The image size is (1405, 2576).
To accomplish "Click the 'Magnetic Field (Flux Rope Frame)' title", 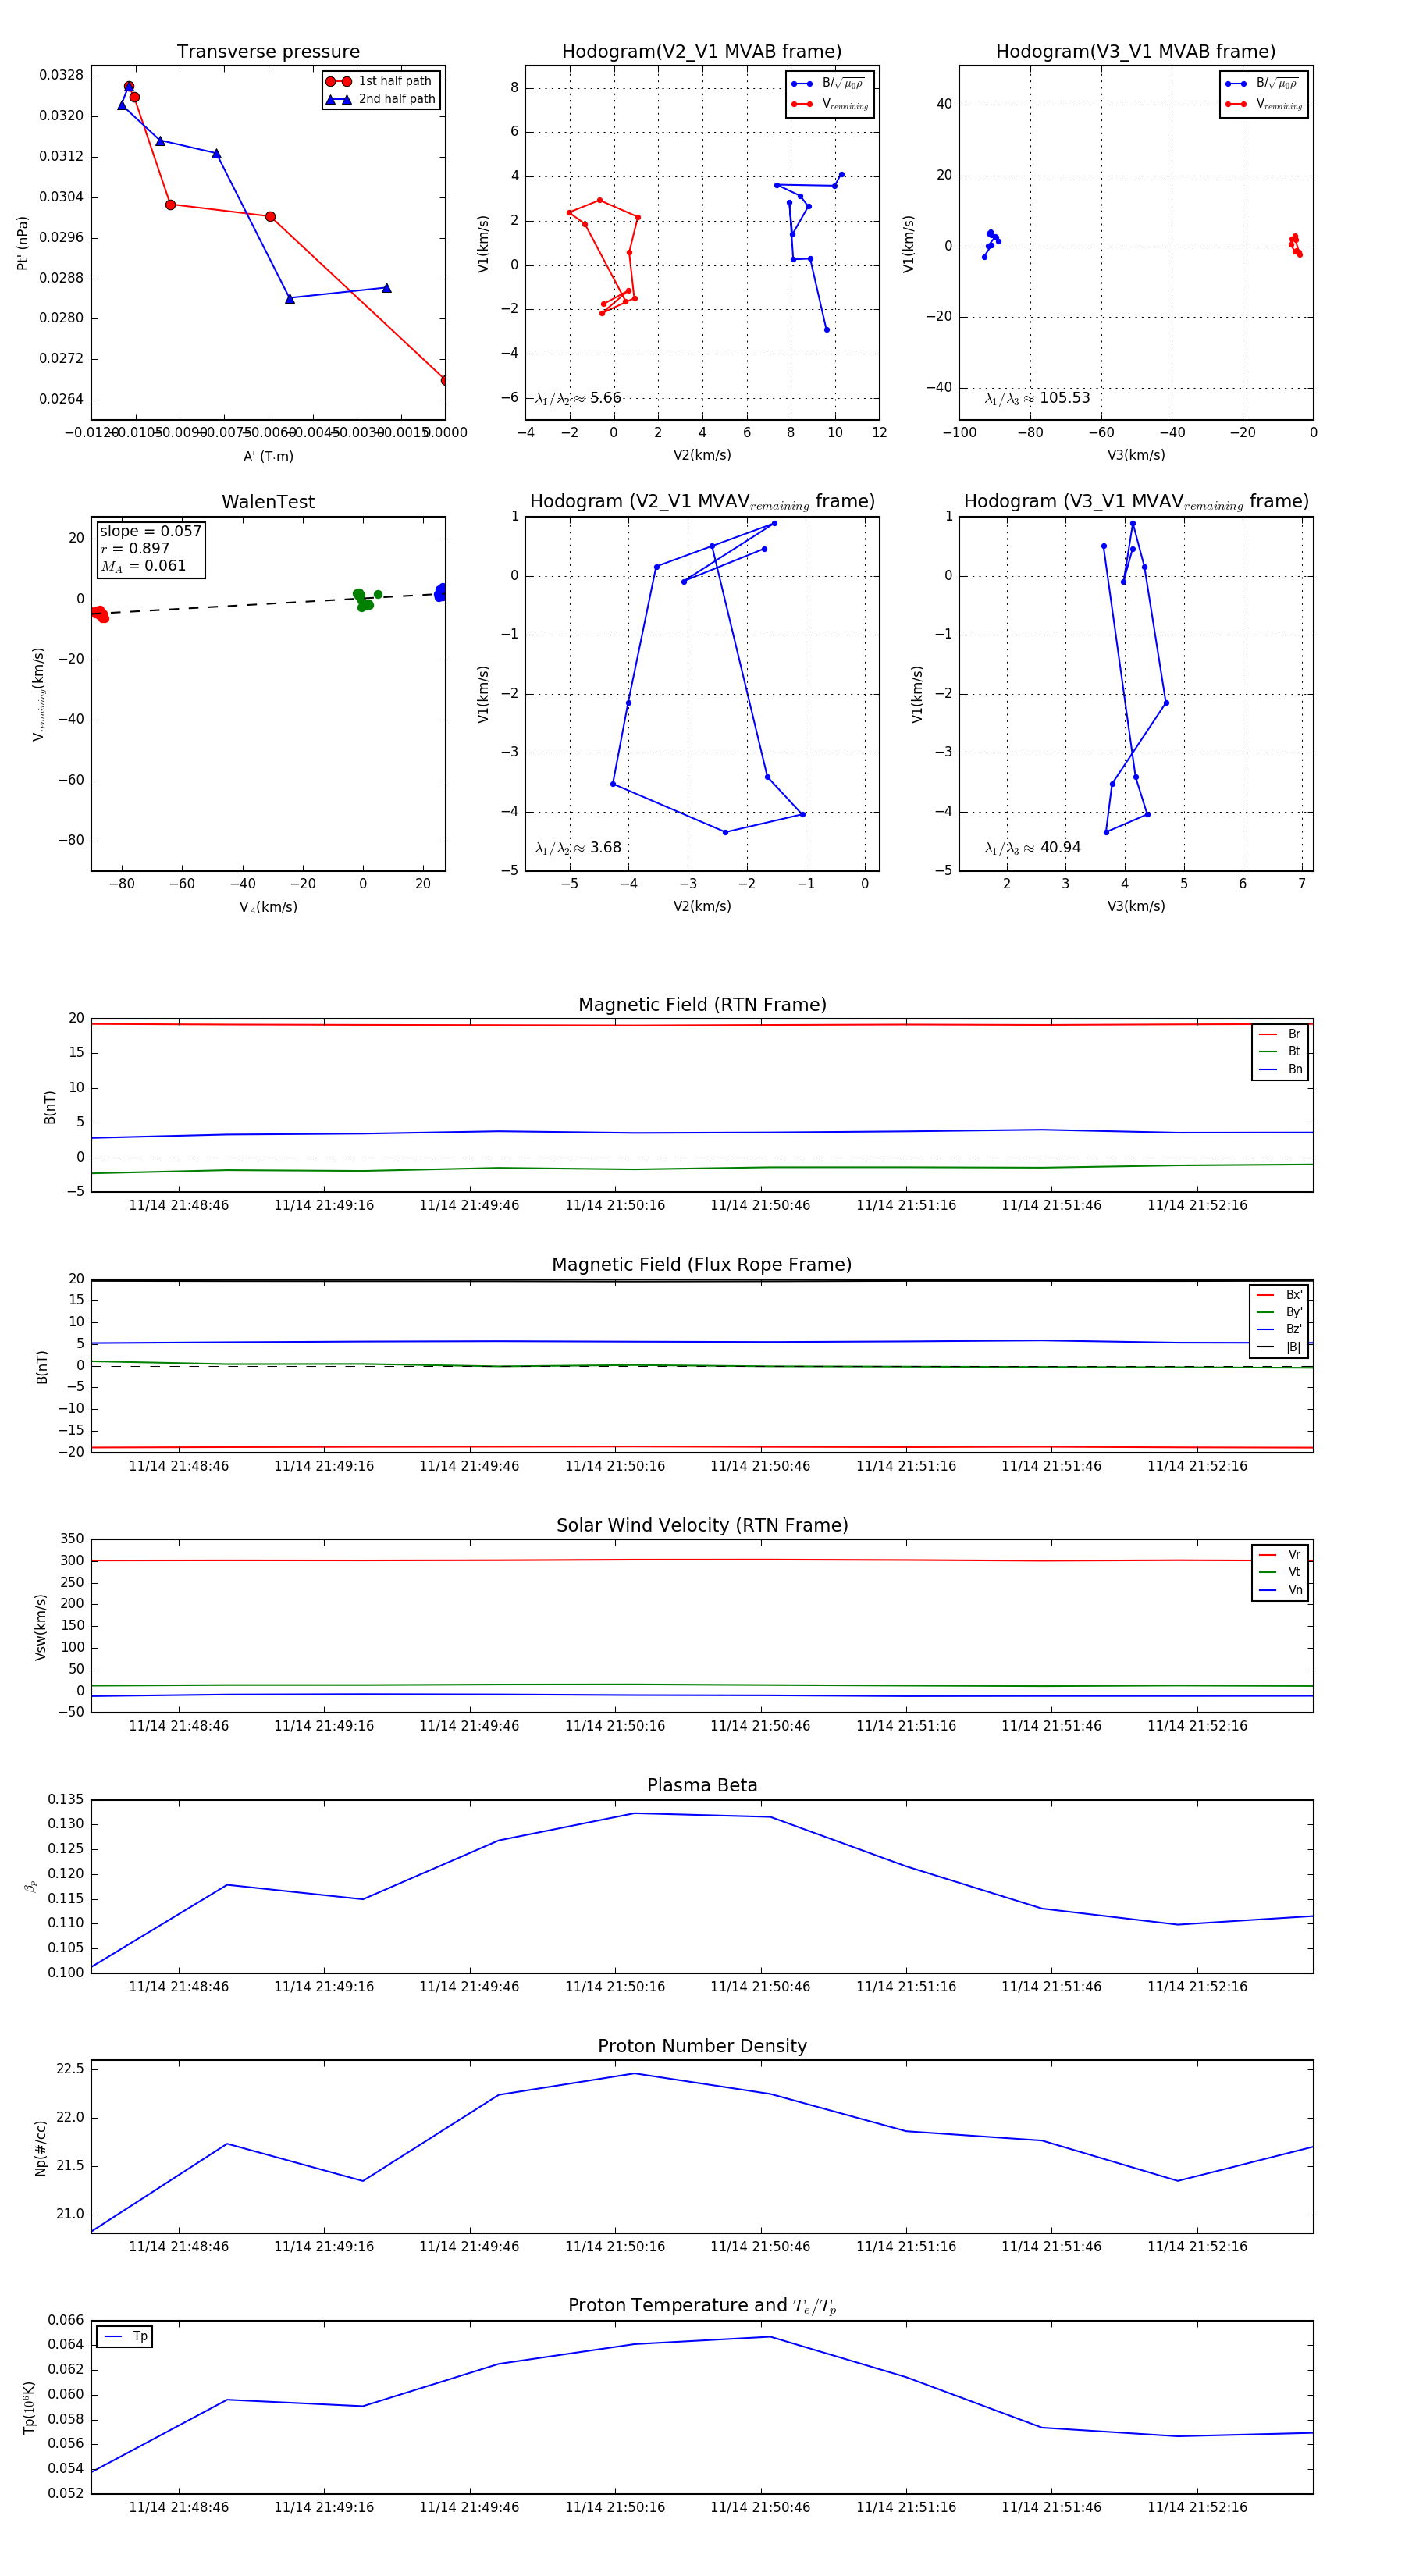I will (x=702, y=1265).
